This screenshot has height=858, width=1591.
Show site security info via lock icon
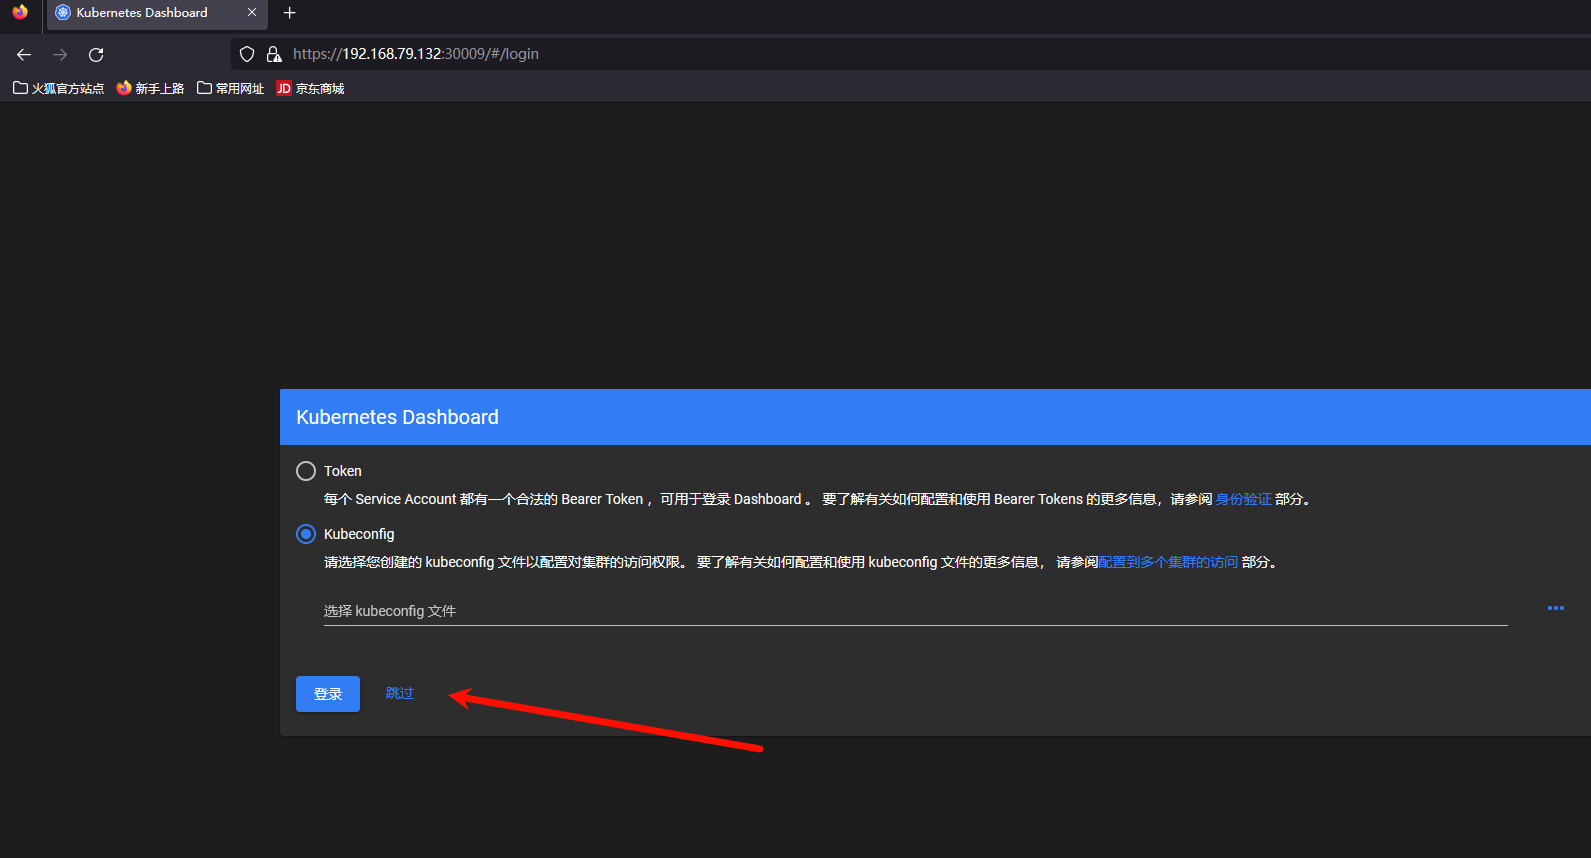[273, 54]
